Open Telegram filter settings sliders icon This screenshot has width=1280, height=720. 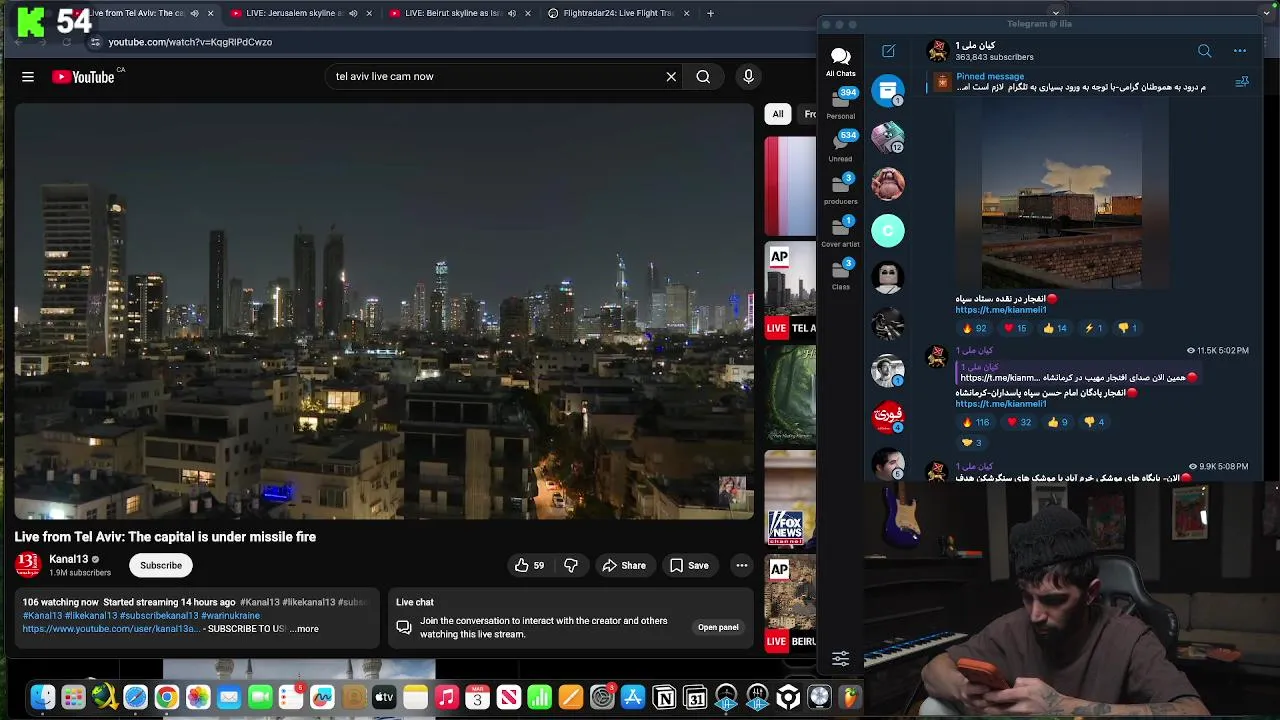[840, 658]
